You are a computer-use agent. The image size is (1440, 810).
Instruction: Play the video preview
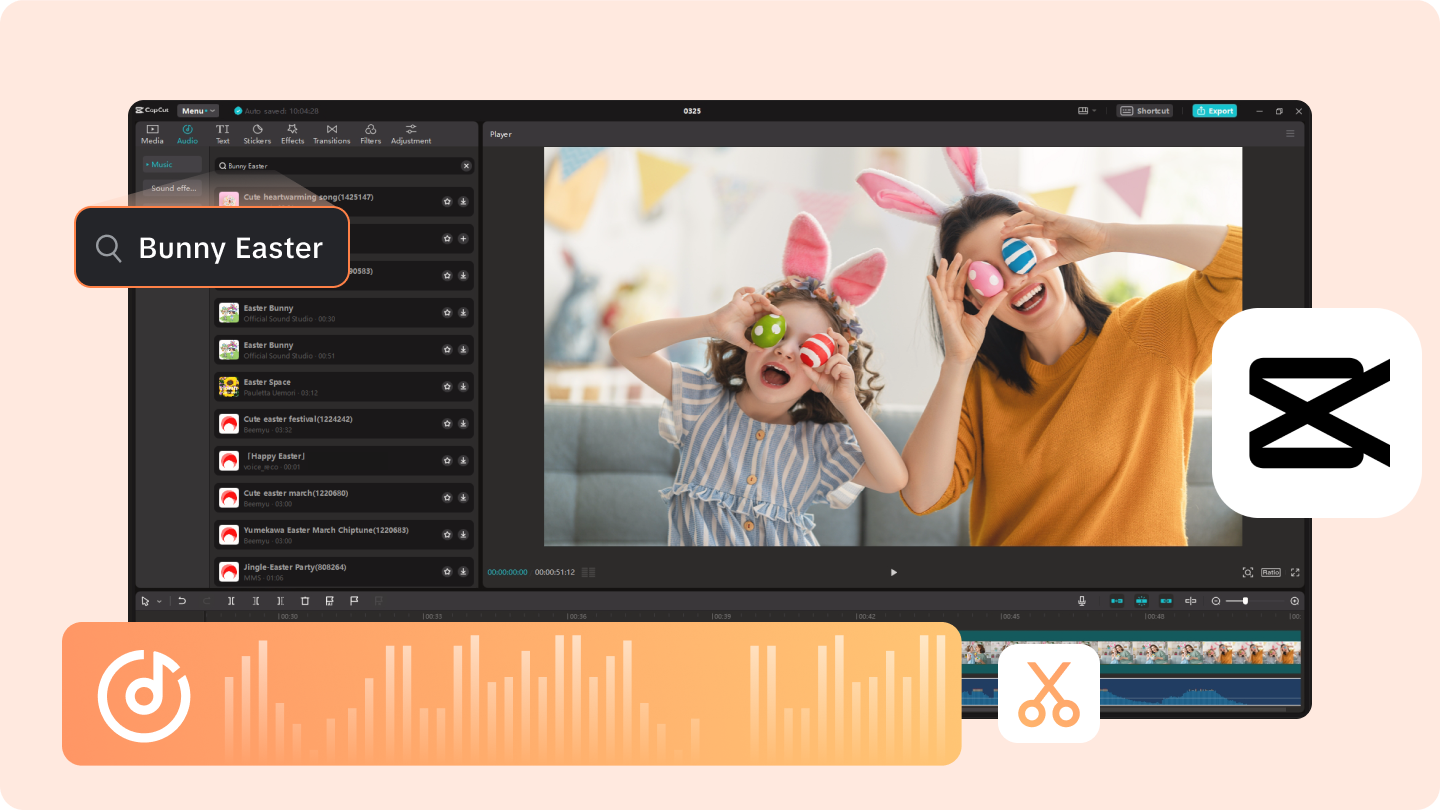click(x=893, y=572)
